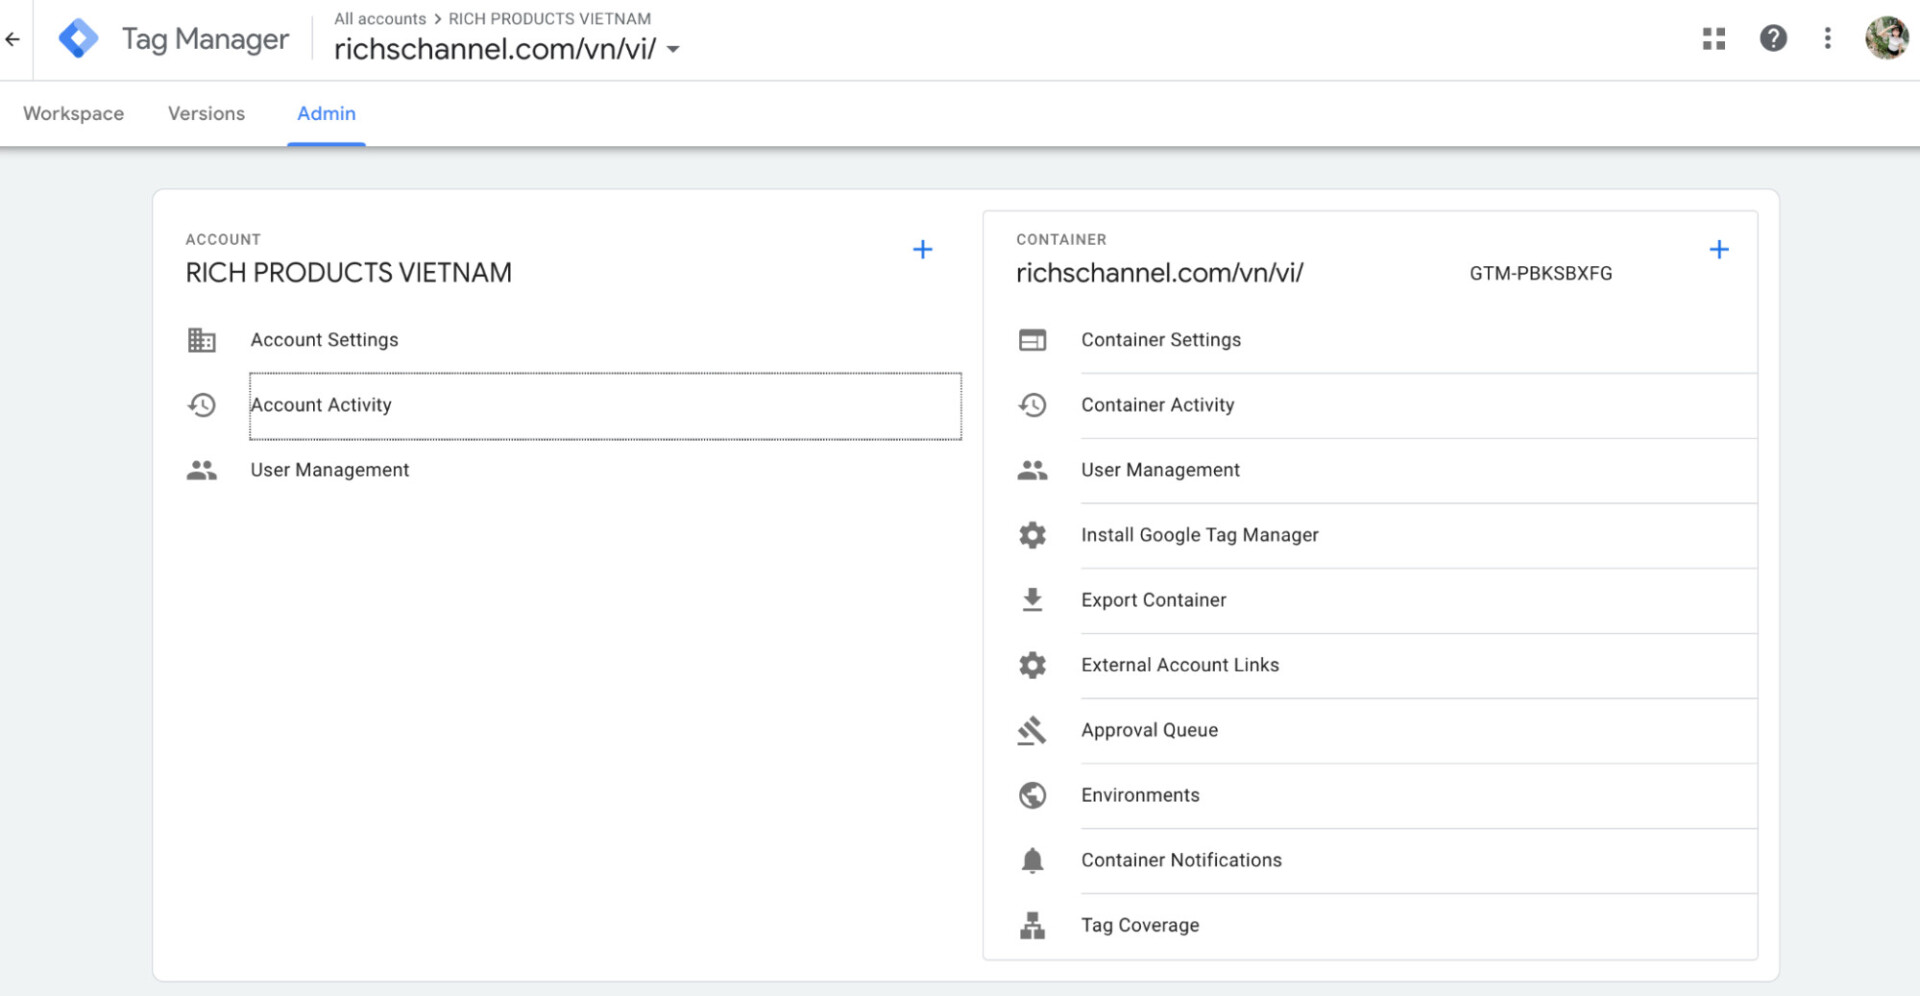The height and width of the screenshot is (996, 1920).
Task: Click the RICH PRODUCTS VIETNAM breadcrumb
Action: tap(550, 18)
